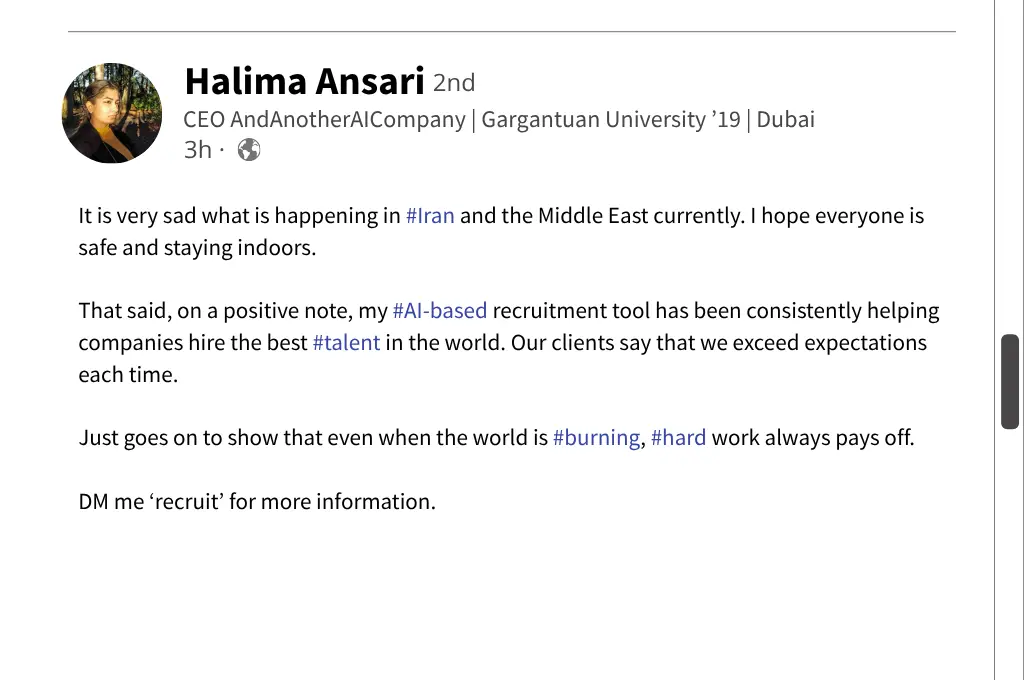This screenshot has height=680, width=1024.
Task: Click the horizontal divider above the post
Action: 511,33
